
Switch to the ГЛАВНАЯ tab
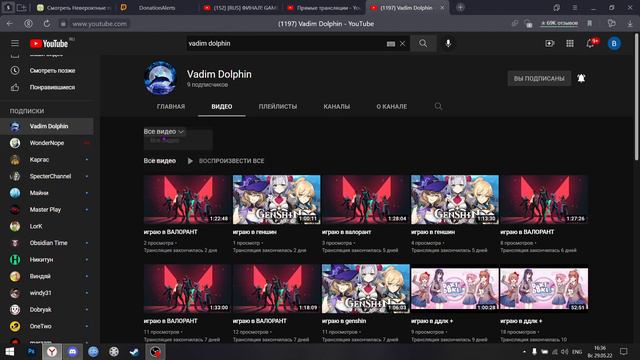point(171,107)
